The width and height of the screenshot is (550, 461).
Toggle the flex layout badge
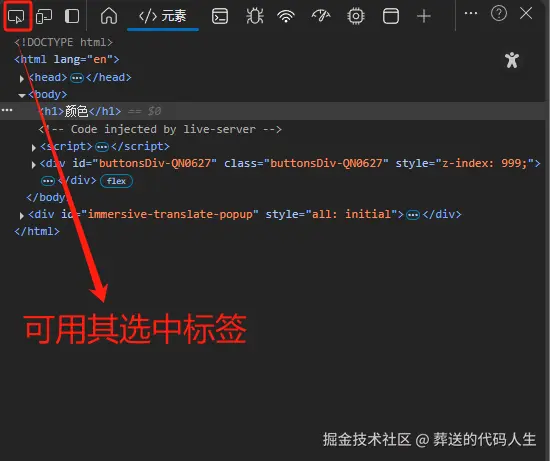pyautogui.click(x=116, y=181)
